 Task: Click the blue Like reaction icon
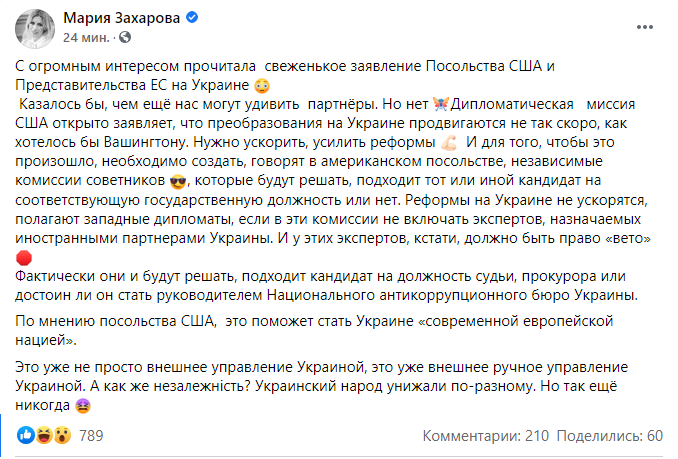point(26,435)
